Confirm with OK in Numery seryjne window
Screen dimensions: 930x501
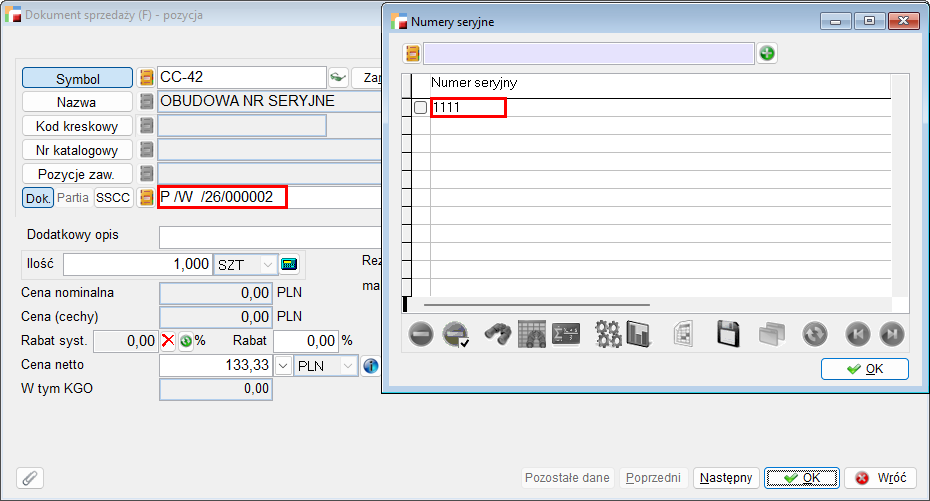tap(864, 369)
